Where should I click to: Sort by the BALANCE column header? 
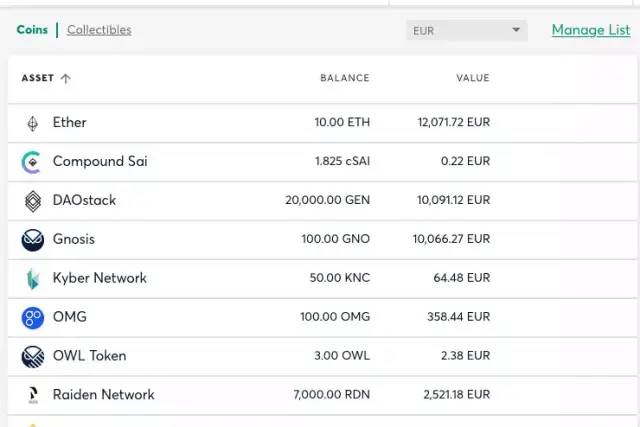pos(345,78)
